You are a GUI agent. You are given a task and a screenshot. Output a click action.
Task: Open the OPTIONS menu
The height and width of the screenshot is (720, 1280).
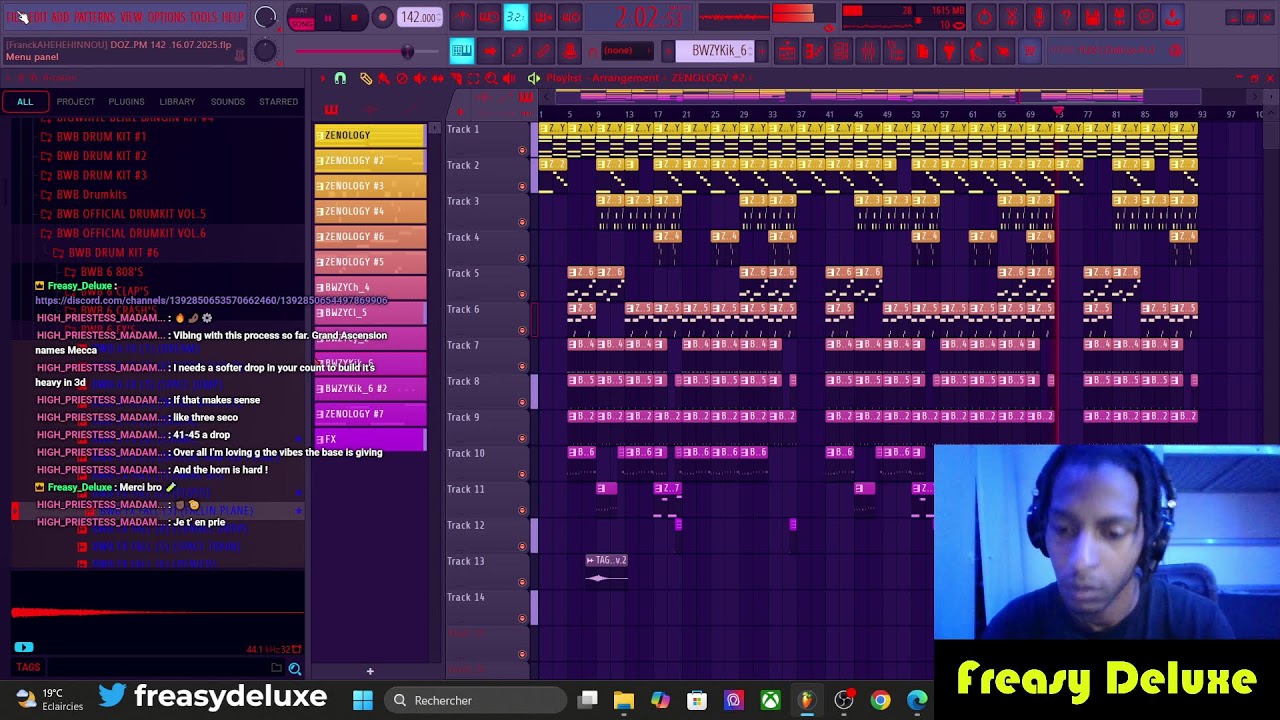[x=167, y=17]
